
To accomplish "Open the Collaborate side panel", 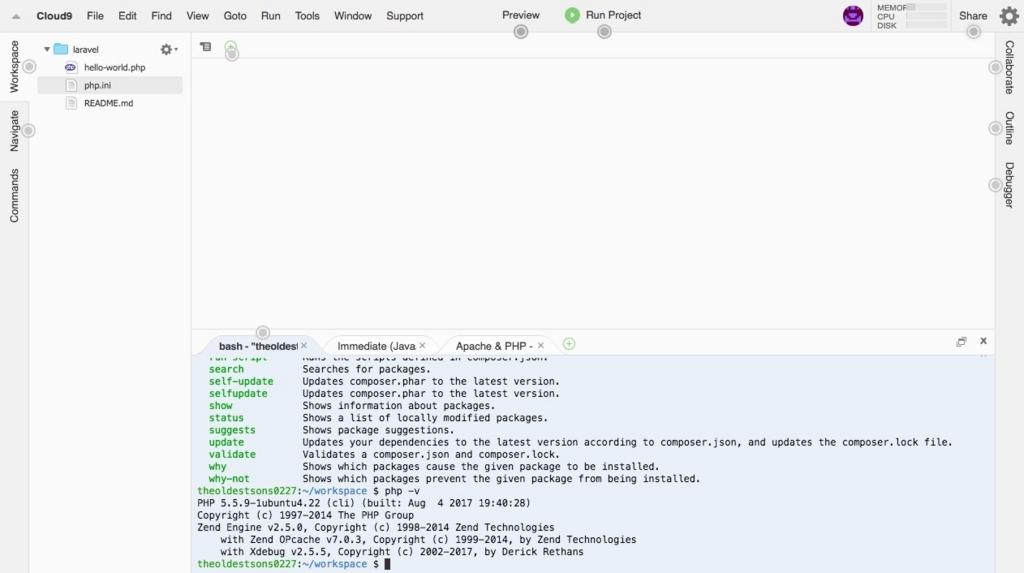I will (x=1010, y=67).
